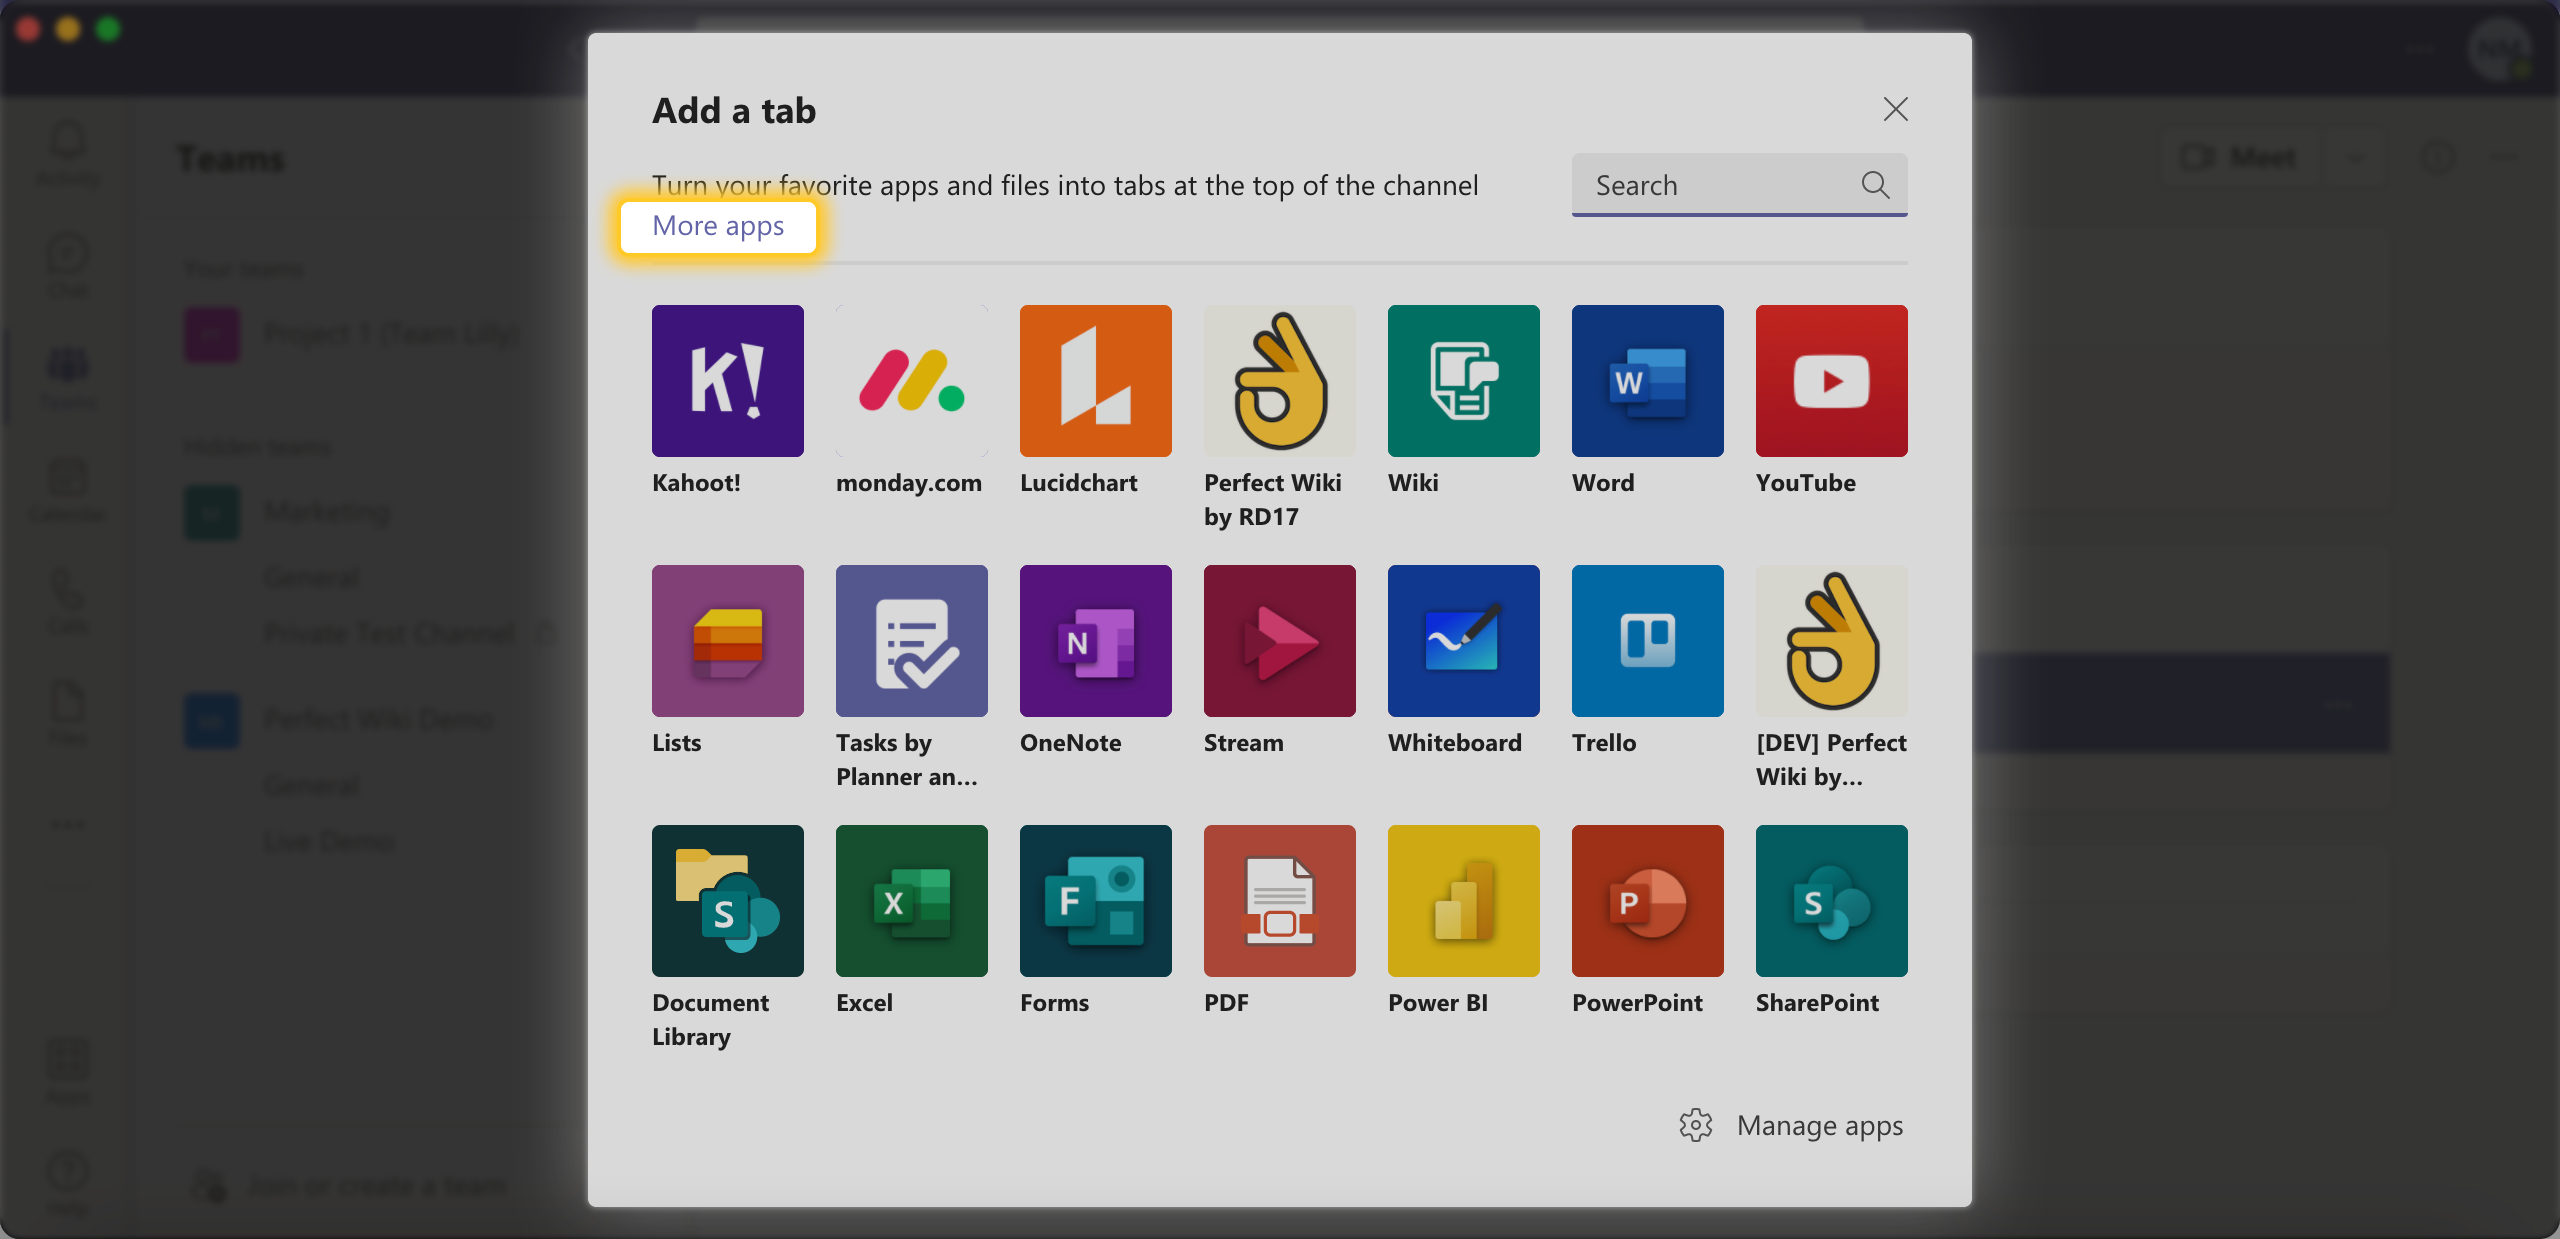Open Manage apps settings
Viewport: 2560px width, 1239px height.
point(1791,1125)
